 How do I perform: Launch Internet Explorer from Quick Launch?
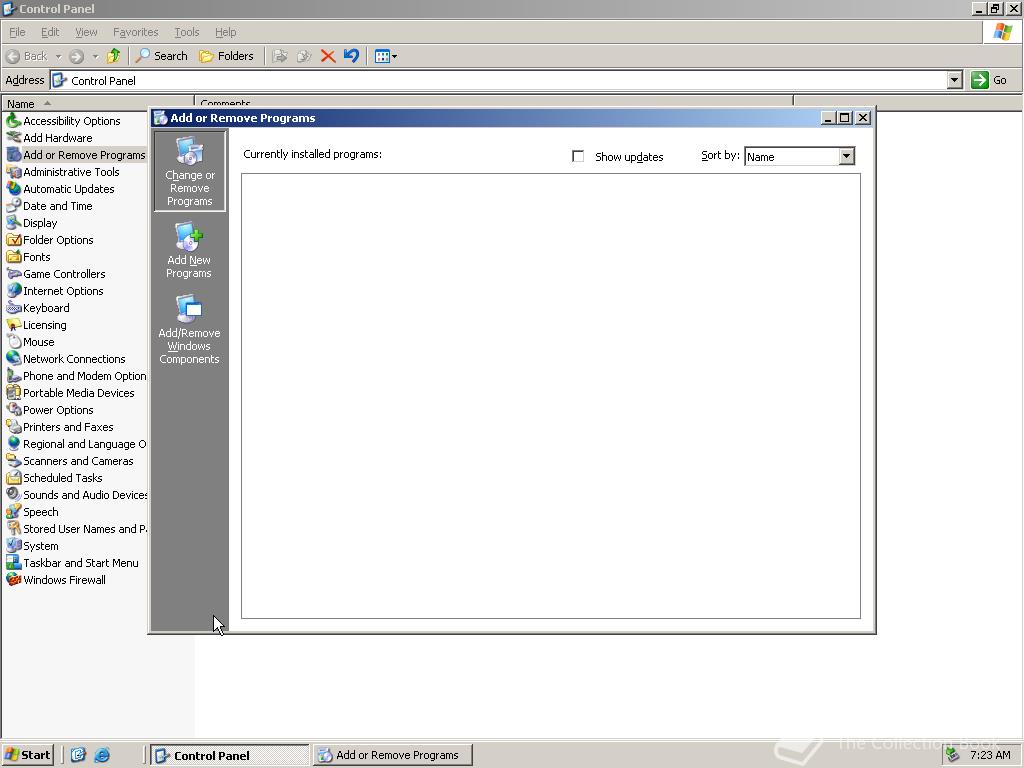pyautogui.click(x=102, y=755)
